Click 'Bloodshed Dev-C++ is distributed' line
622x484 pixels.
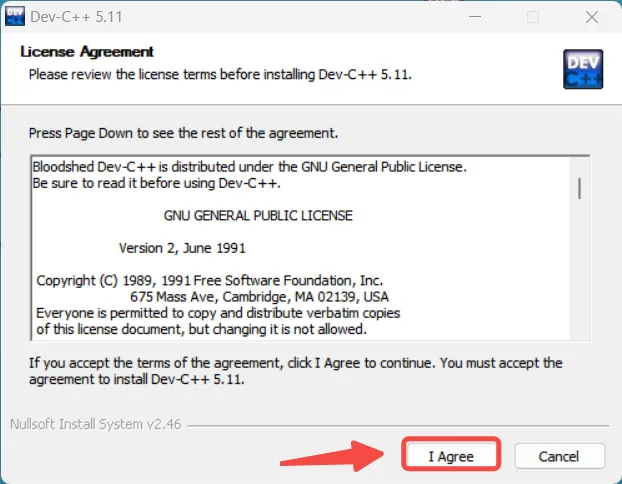250,167
